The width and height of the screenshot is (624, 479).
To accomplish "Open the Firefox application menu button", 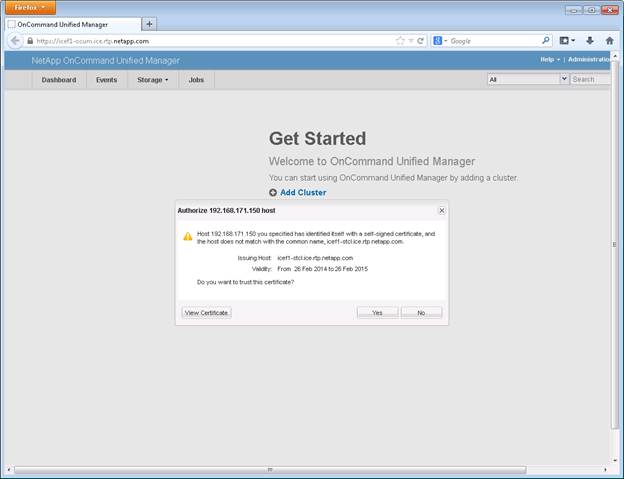I will [x=30, y=7].
